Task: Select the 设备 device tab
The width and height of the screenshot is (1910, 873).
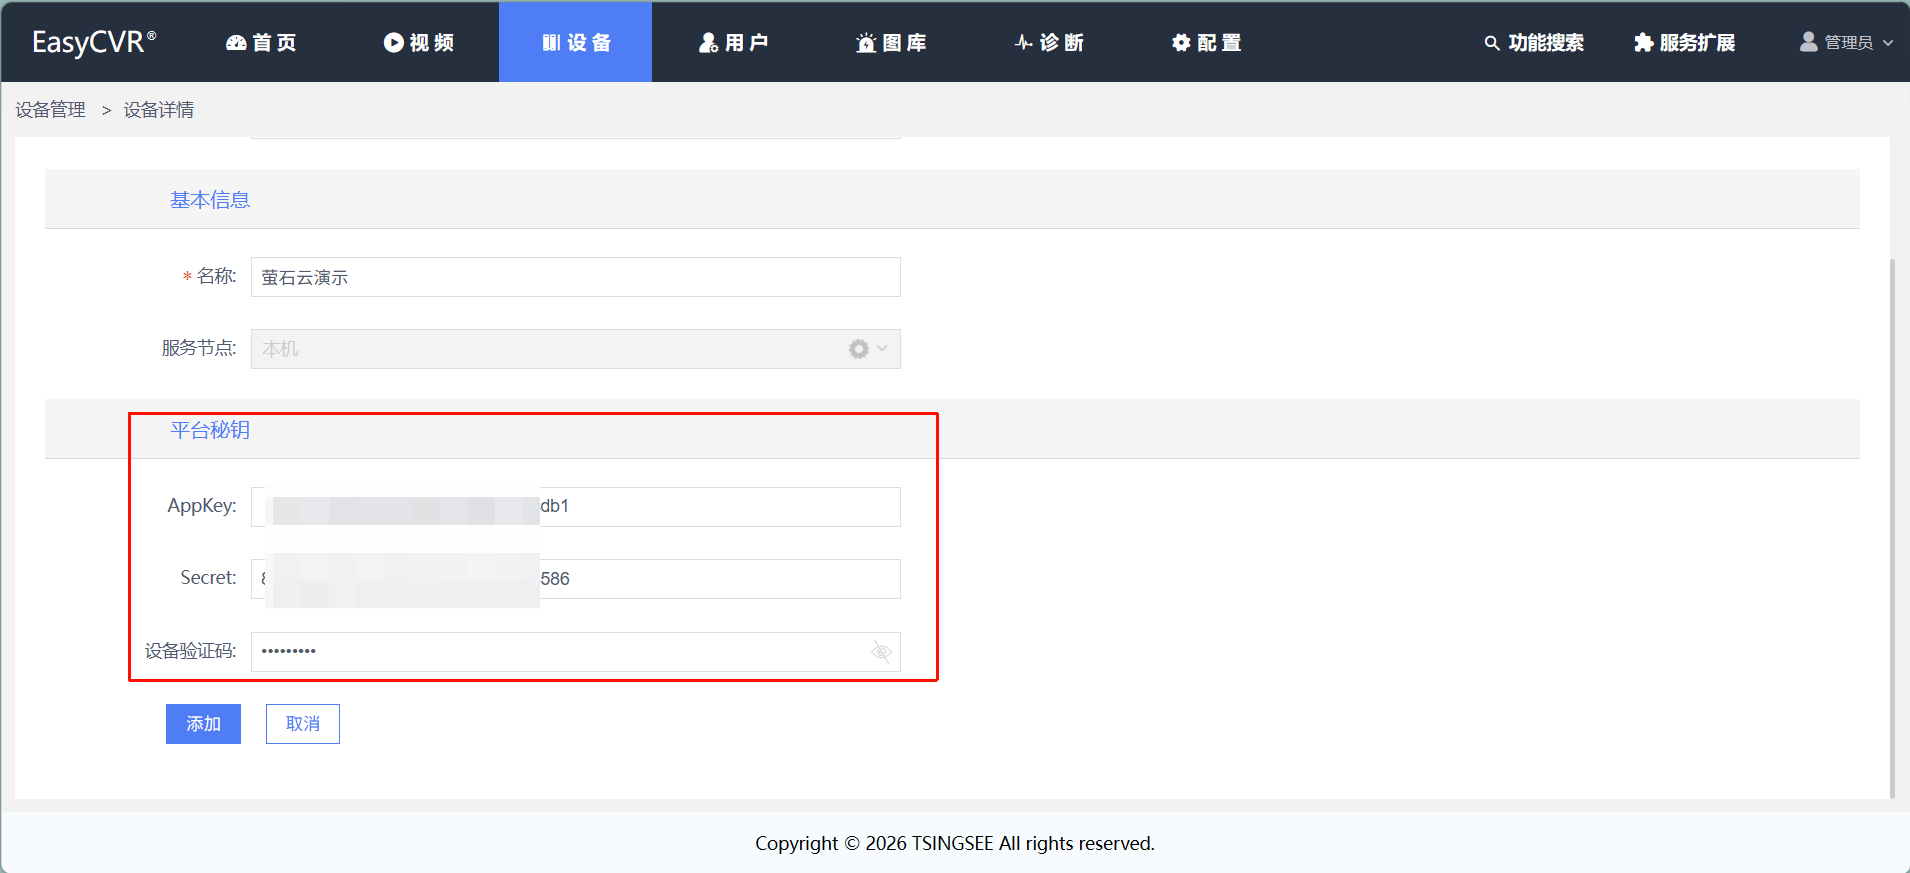Action: pyautogui.click(x=576, y=42)
